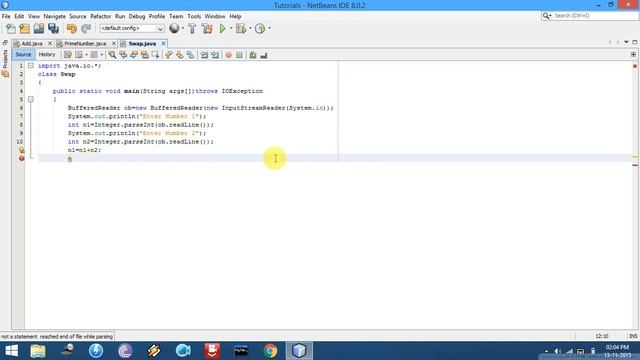The width and height of the screenshot is (640, 360).
Task: Open the default config dropdown
Action: (x=131, y=29)
